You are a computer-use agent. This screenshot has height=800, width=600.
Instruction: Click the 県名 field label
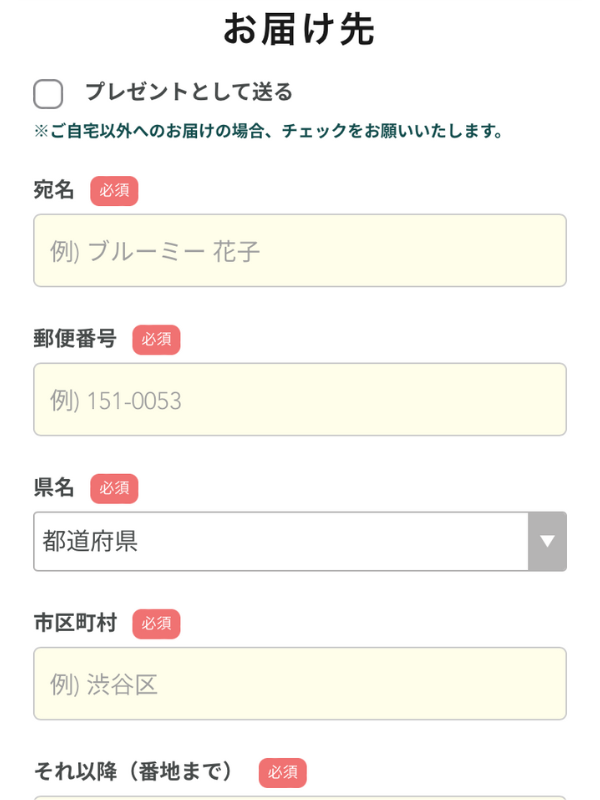54,488
